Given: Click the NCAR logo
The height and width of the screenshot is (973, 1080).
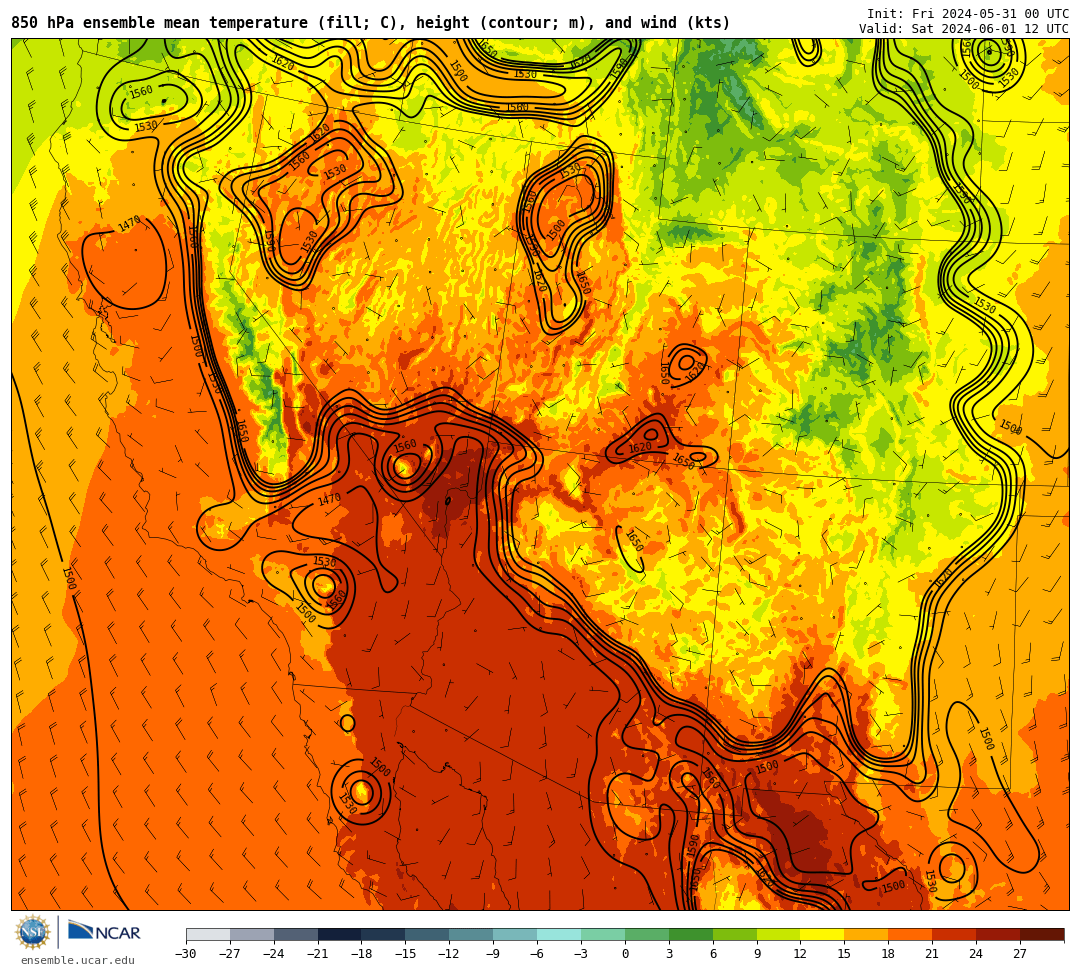Looking at the screenshot, I should coord(104,932).
